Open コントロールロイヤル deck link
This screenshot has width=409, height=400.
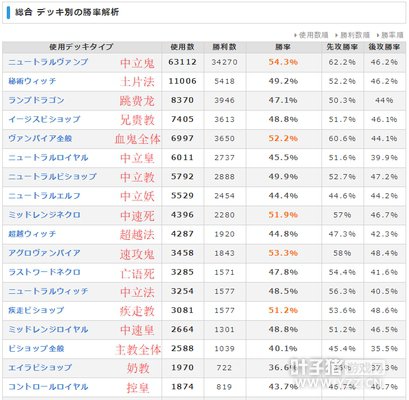pyautogui.click(x=48, y=387)
